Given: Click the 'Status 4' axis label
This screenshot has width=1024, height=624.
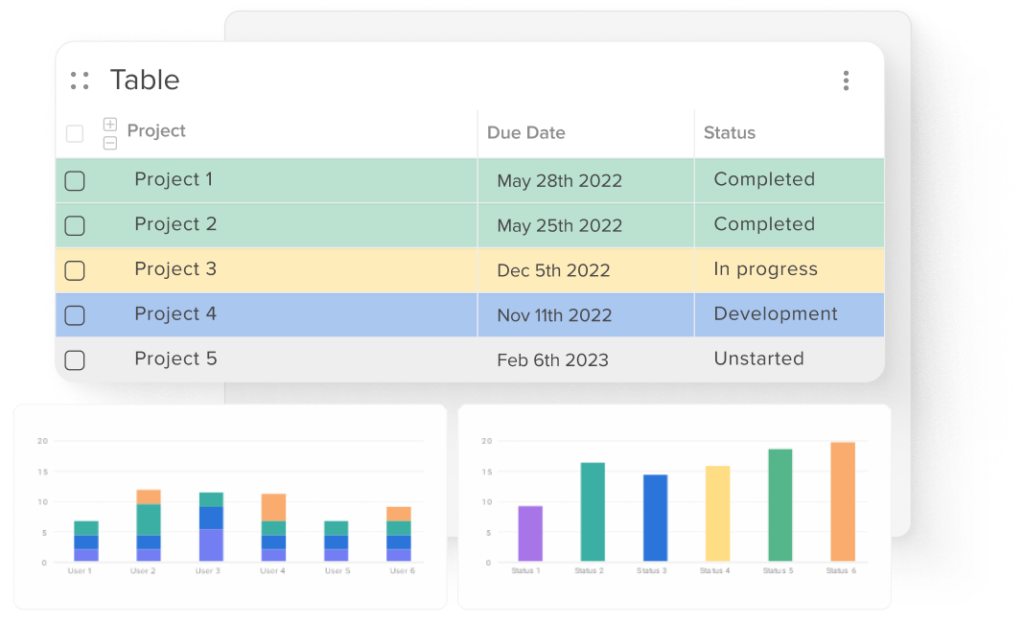Looking at the screenshot, I should click(x=714, y=571).
